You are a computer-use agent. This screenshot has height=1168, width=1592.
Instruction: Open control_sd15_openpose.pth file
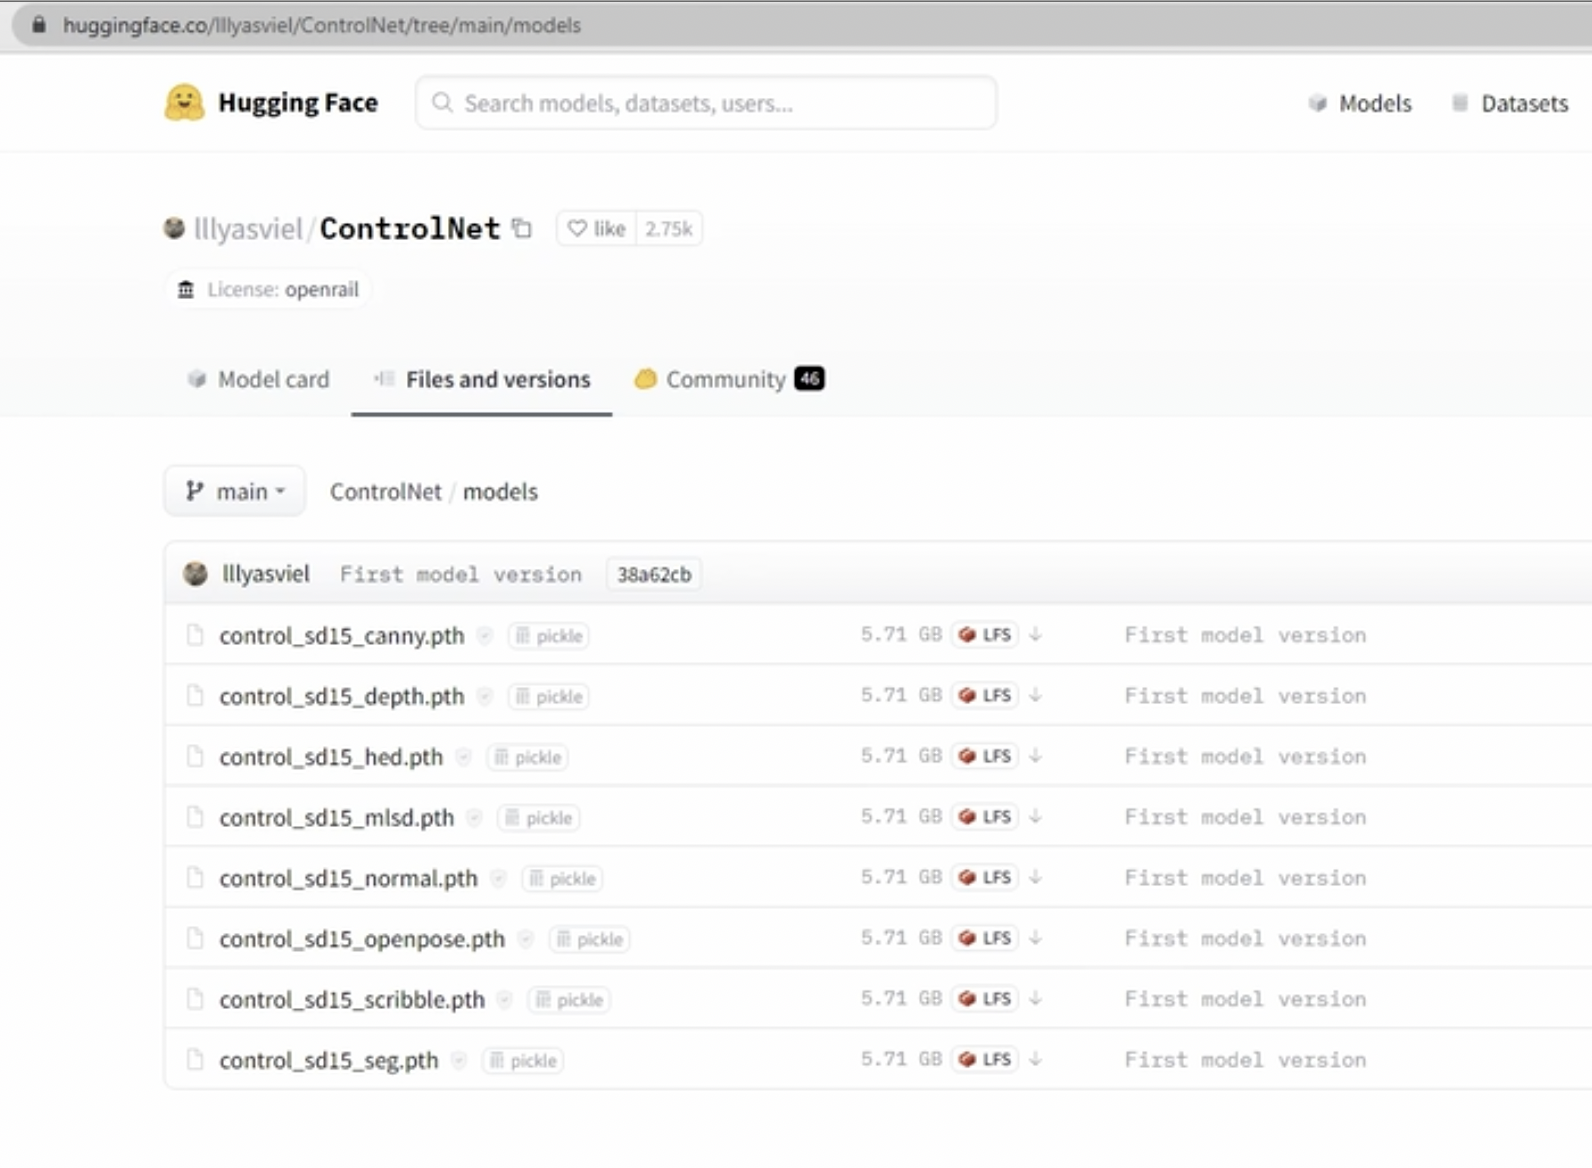click(362, 940)
